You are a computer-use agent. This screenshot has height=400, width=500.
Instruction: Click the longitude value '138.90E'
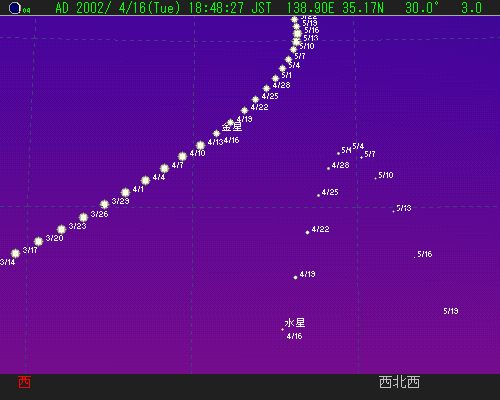point(310,8)
